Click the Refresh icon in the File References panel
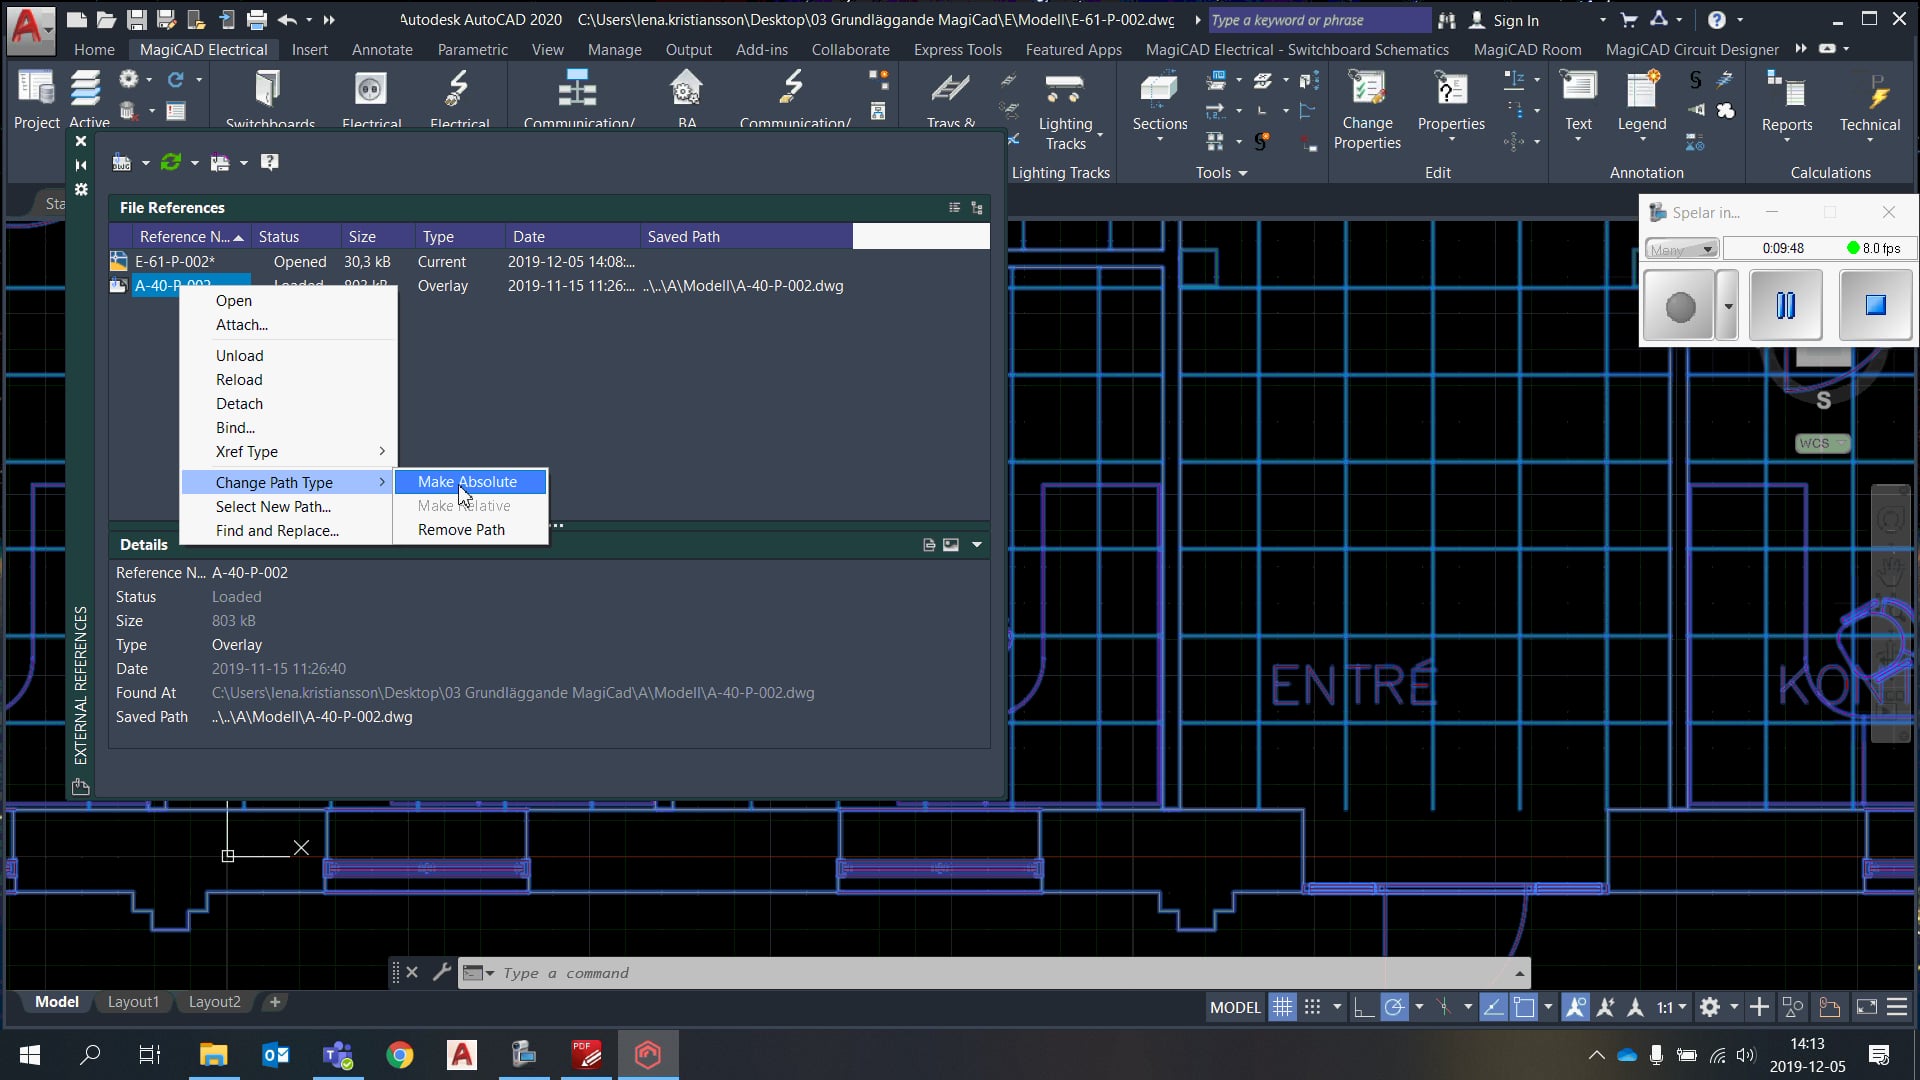Viewport: 1920px width, 1080px height. [172, 162]
